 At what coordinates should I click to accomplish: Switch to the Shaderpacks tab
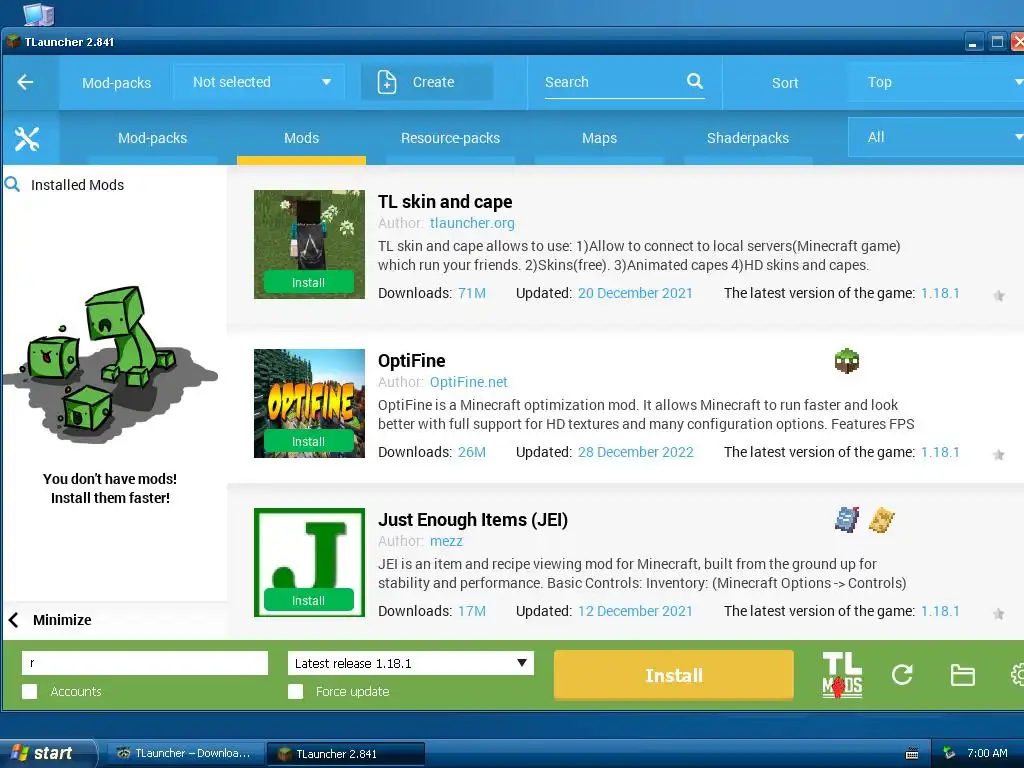point(748,138)
